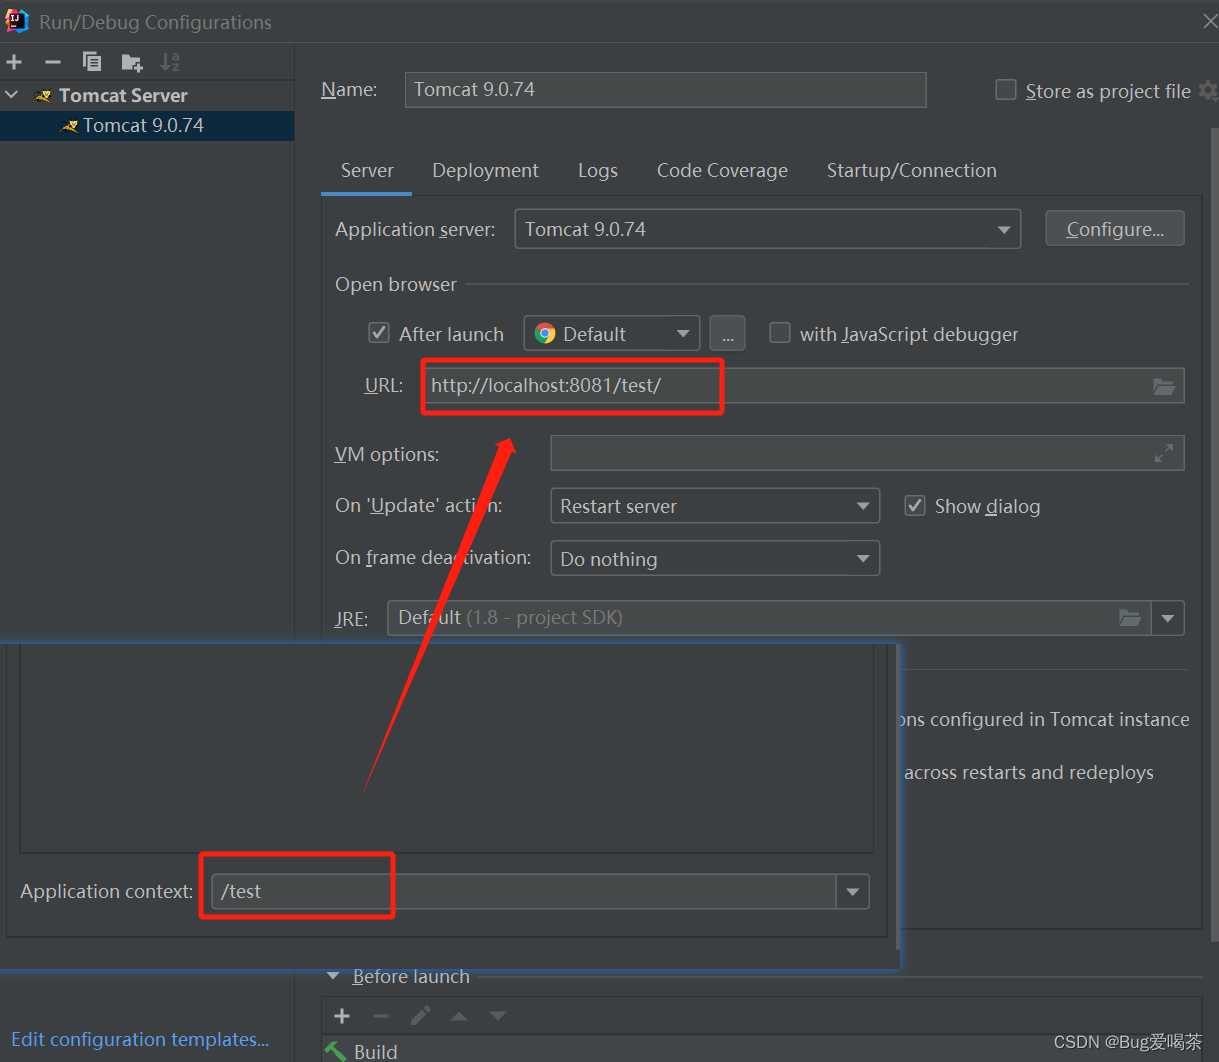Click the IntelliJ IDEA icon in the title bar
Image resolution: width=1219 pixels, height=1062 pixels.
pyautogui.click(x=17, y=21)
